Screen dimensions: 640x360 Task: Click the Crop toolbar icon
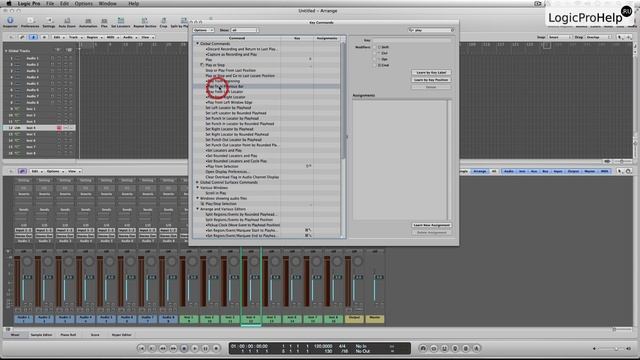[163, 22]
